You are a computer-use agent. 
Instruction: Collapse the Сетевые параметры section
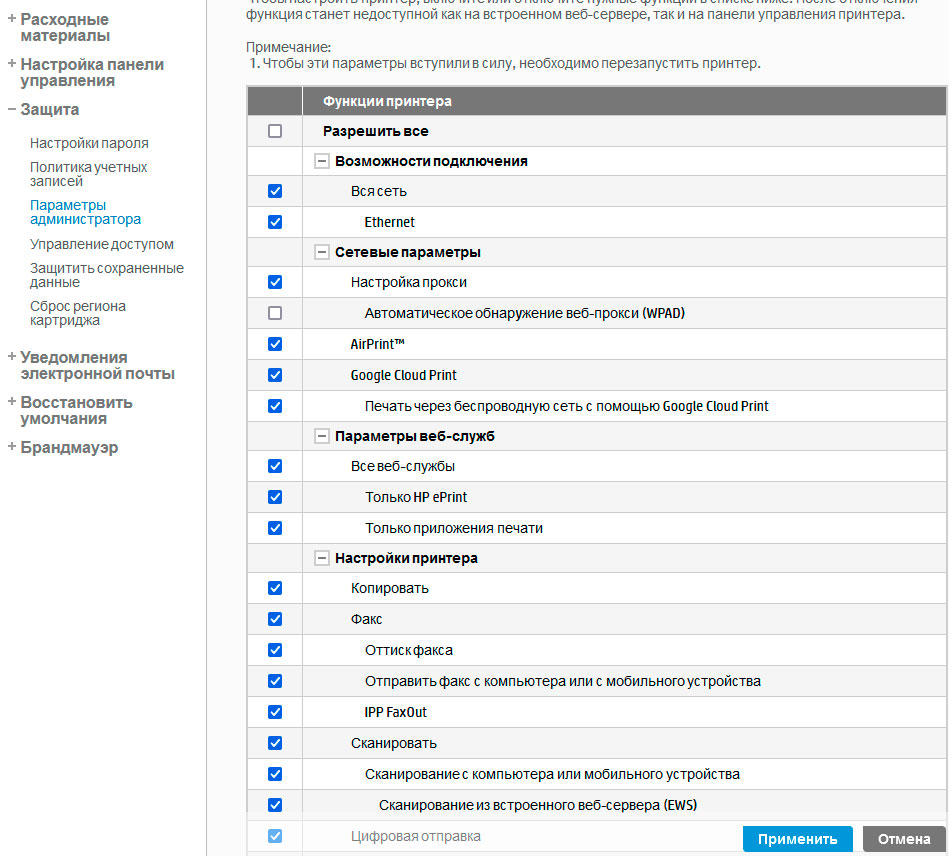322,252
